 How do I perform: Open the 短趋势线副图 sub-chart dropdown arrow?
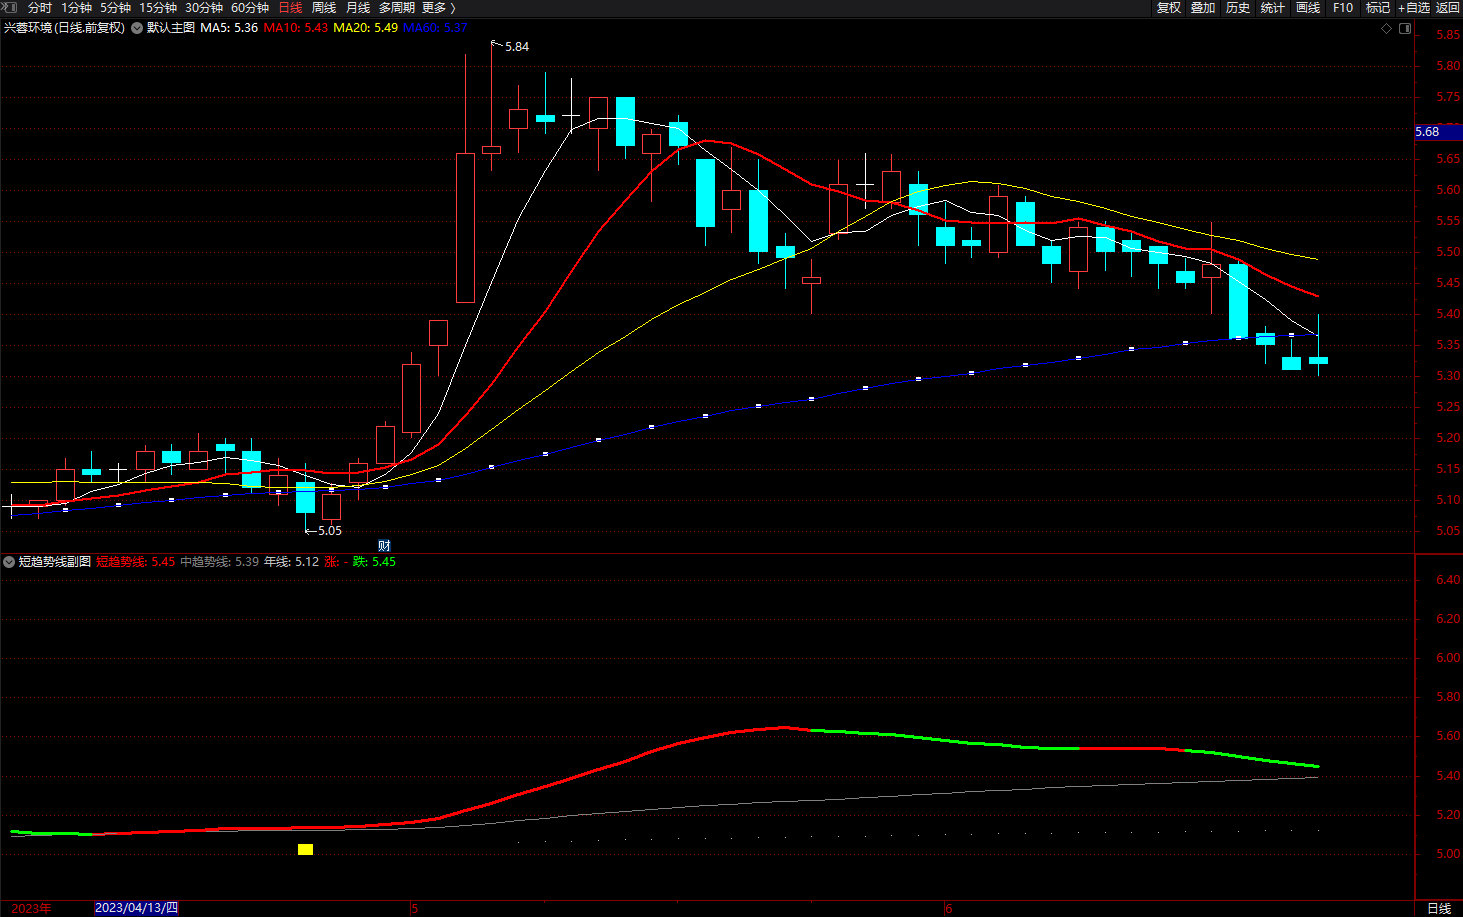[x=9, y=562]
